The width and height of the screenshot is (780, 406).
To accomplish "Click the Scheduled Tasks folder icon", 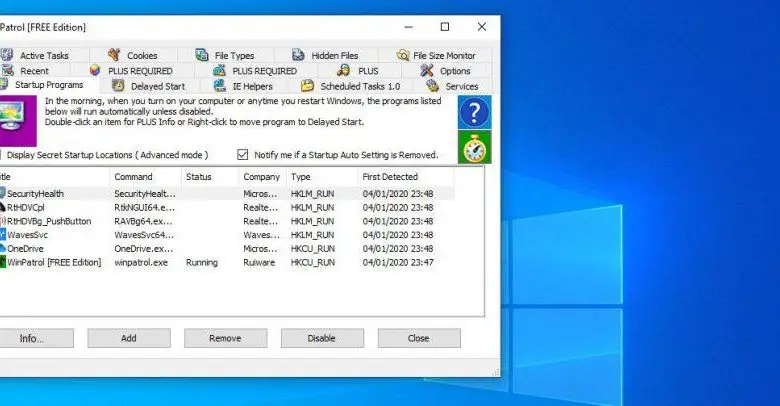I will tap(307, 86).
